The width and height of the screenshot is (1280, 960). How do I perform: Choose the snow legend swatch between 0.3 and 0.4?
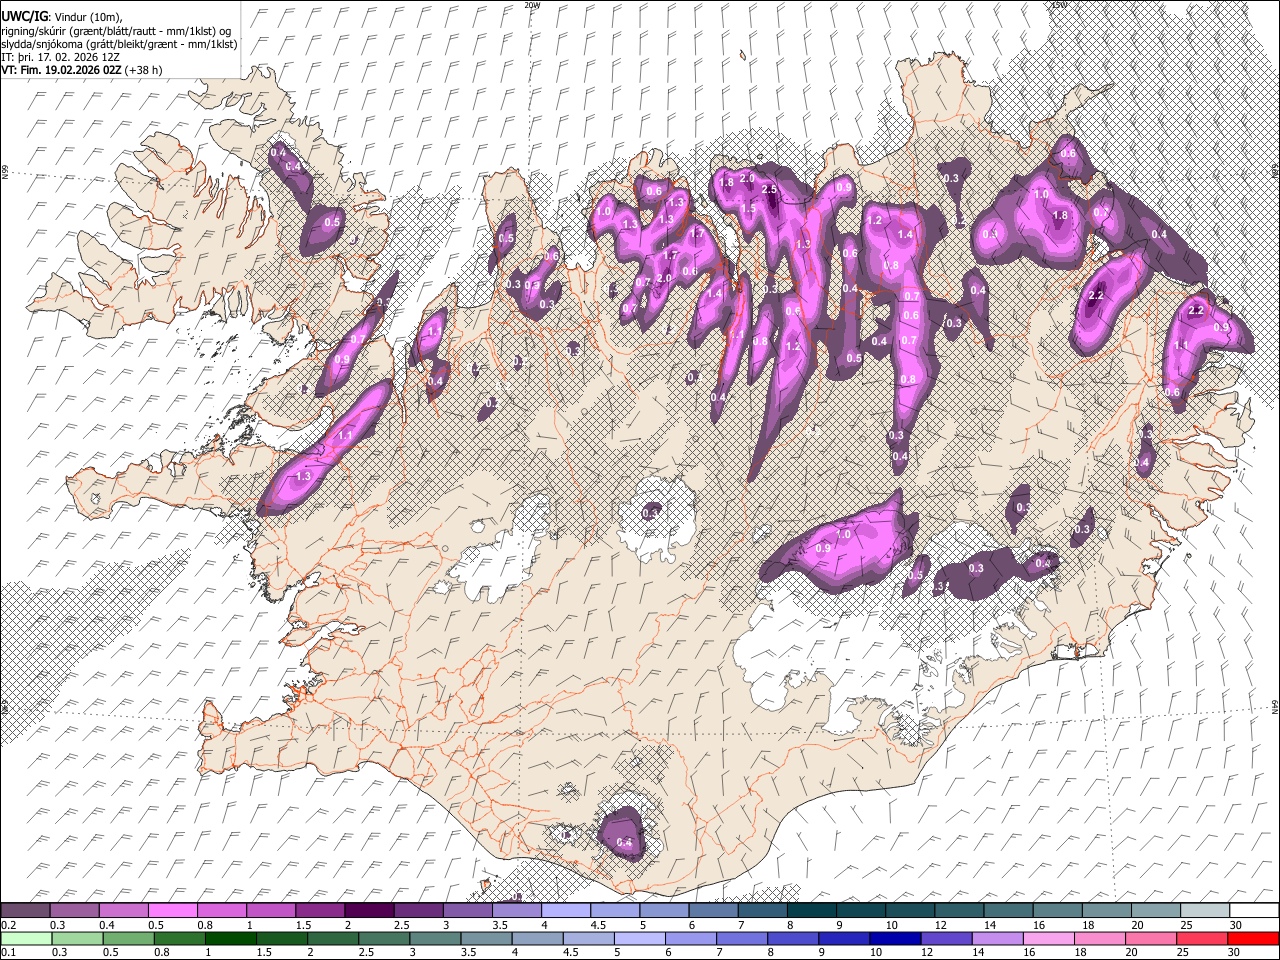click(x=74, y=911)
